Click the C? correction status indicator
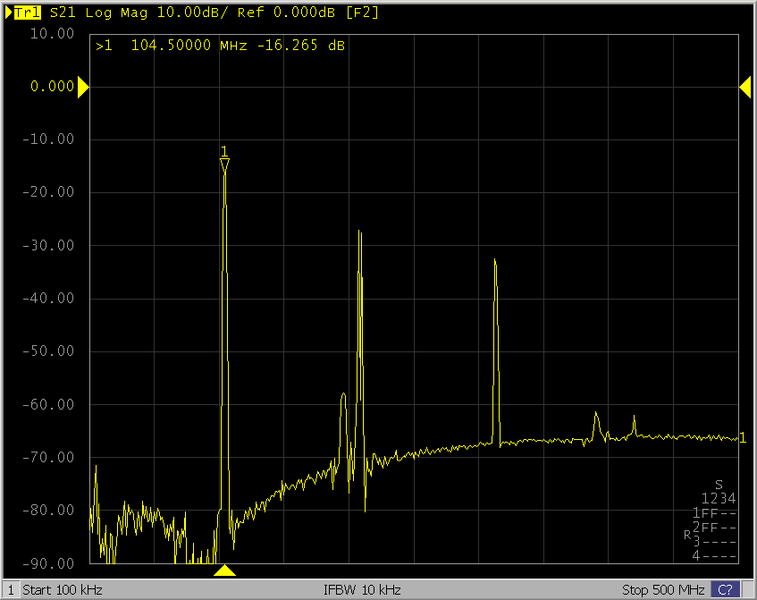This screenshot has width=757, height=600. coord(725,589)
